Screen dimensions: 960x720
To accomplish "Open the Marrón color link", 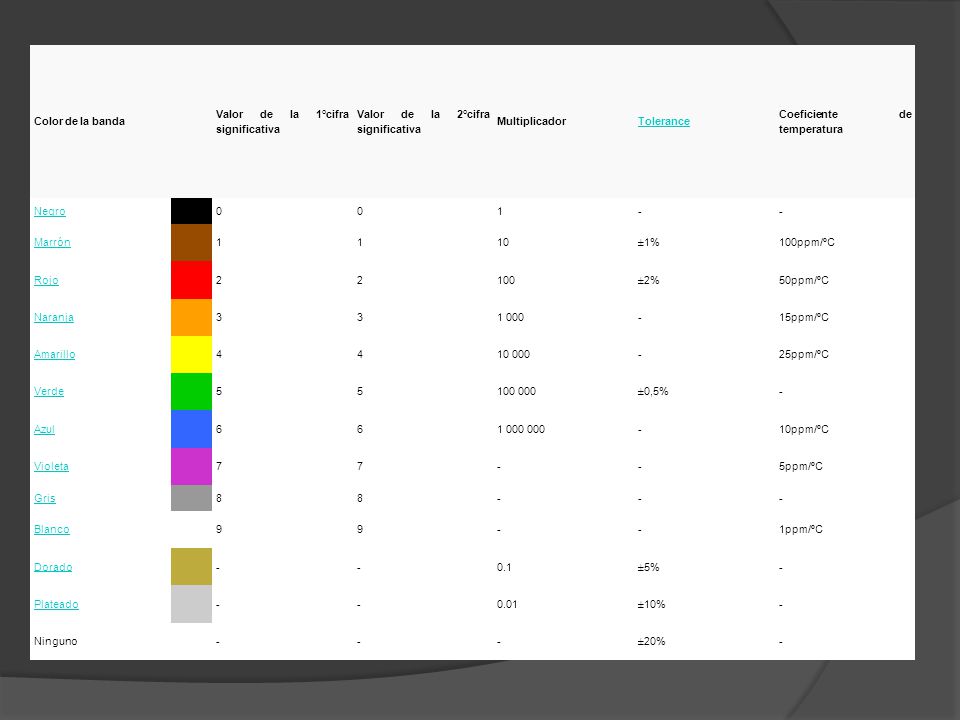I will point(52,242).
